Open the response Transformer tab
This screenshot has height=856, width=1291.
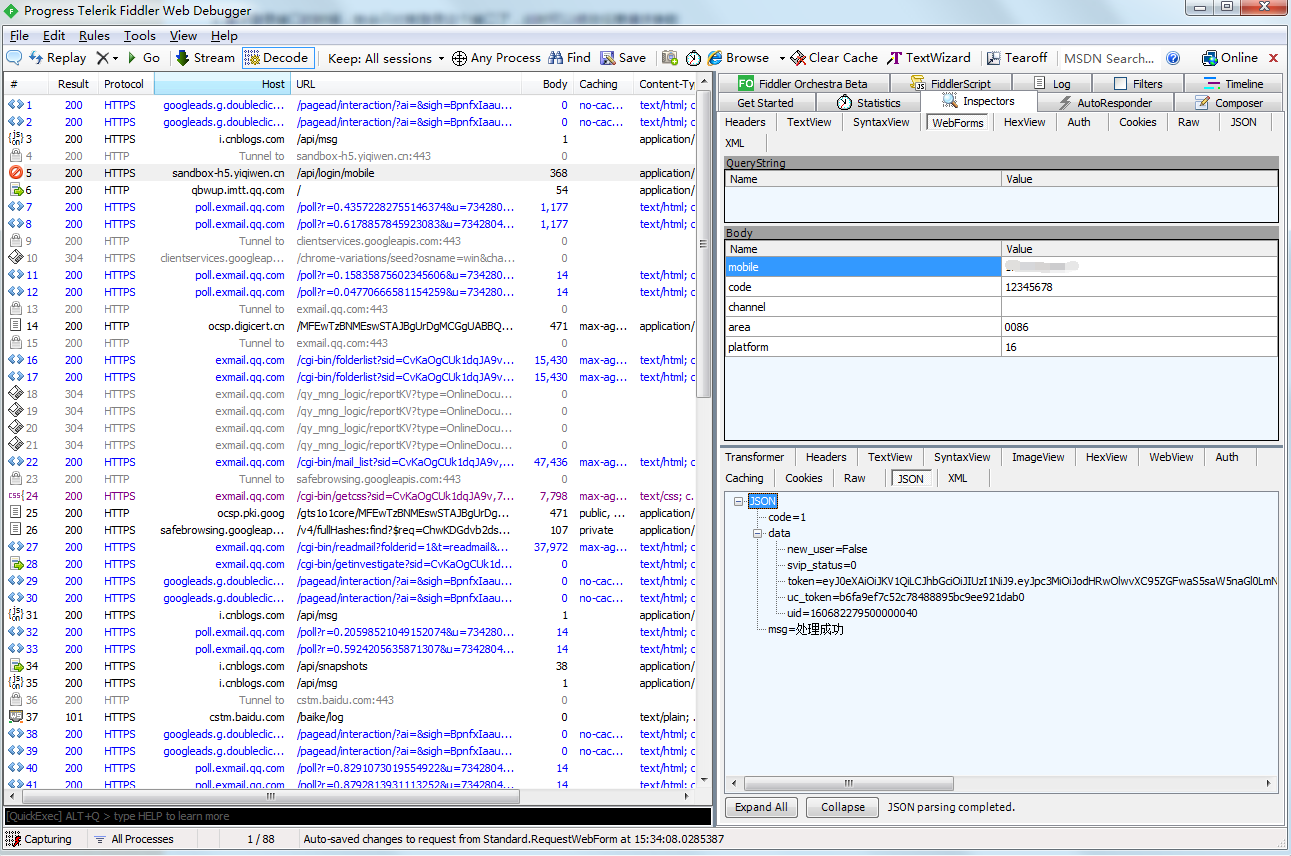pyautogui.click(x=755, y=457)
